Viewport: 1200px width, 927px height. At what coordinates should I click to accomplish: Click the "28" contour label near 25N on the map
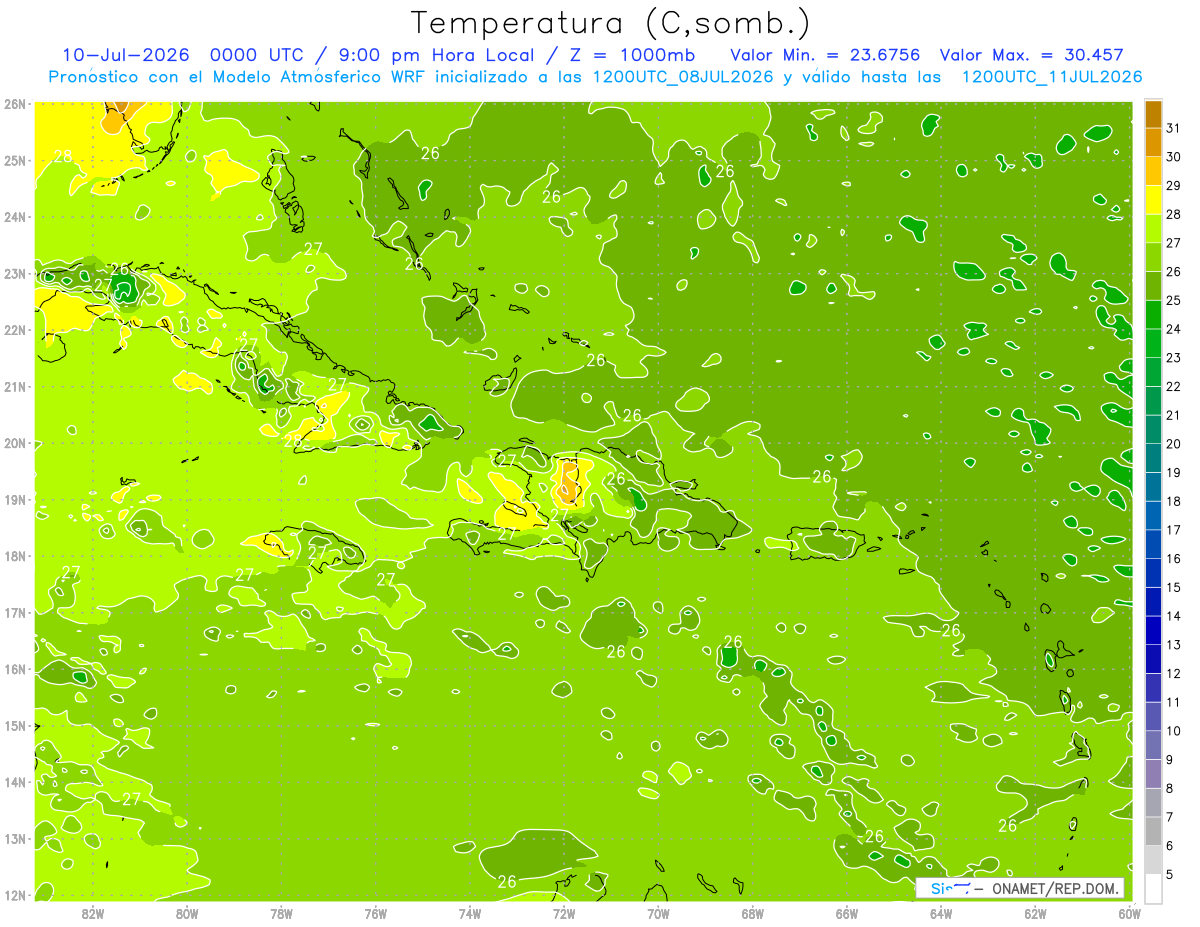pos(63,156)
